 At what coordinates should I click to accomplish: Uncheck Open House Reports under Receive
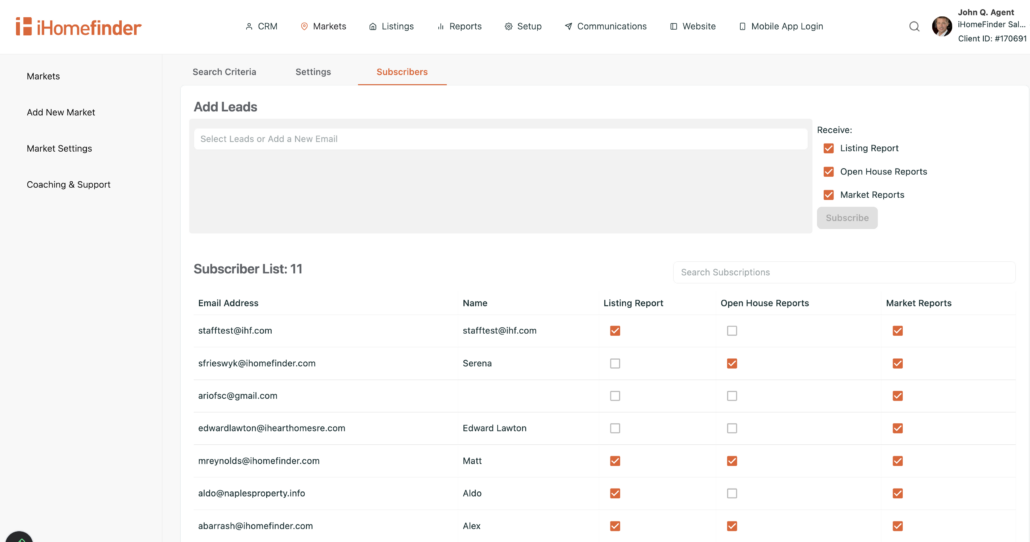[x=828, y=171]
